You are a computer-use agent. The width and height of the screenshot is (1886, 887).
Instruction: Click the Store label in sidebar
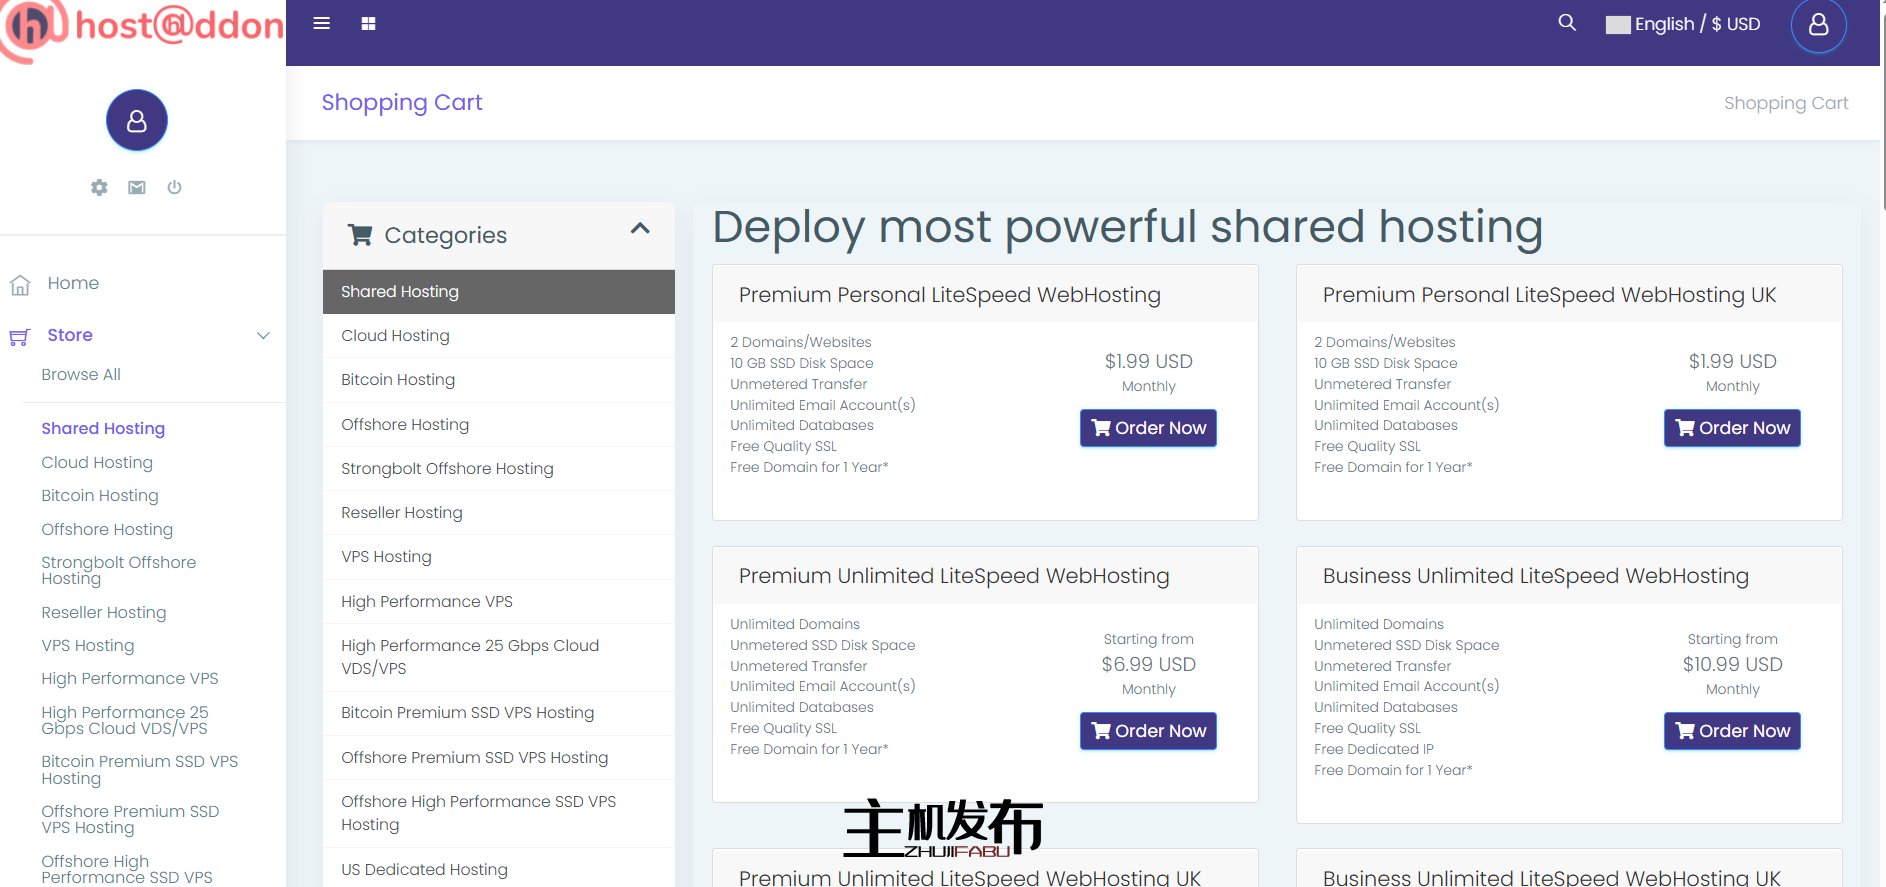pos(70,335)
